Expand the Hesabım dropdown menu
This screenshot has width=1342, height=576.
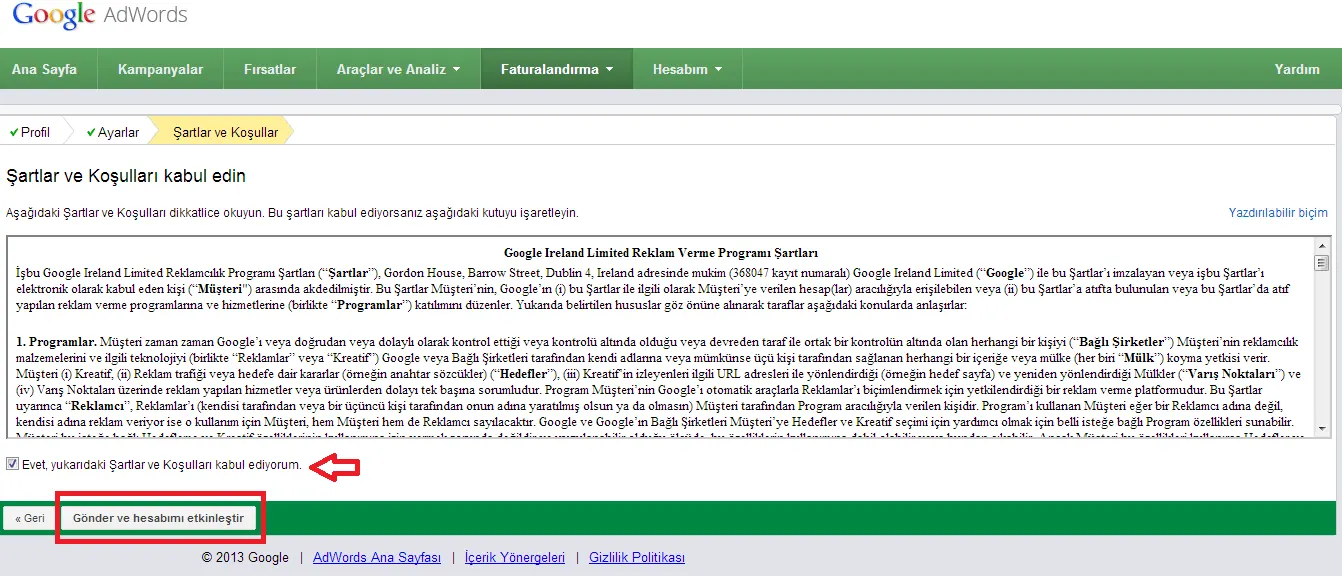tap(688, 69)
